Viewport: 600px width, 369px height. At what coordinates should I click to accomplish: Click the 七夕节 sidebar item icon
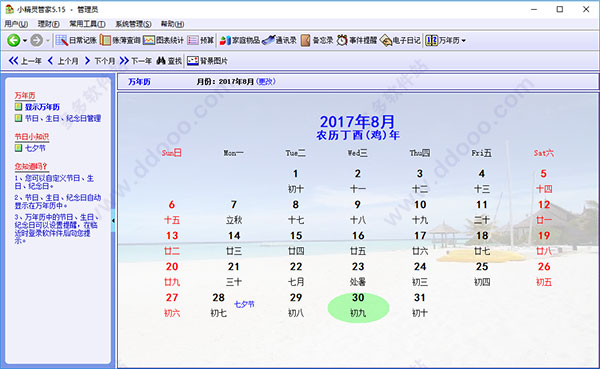18,147
